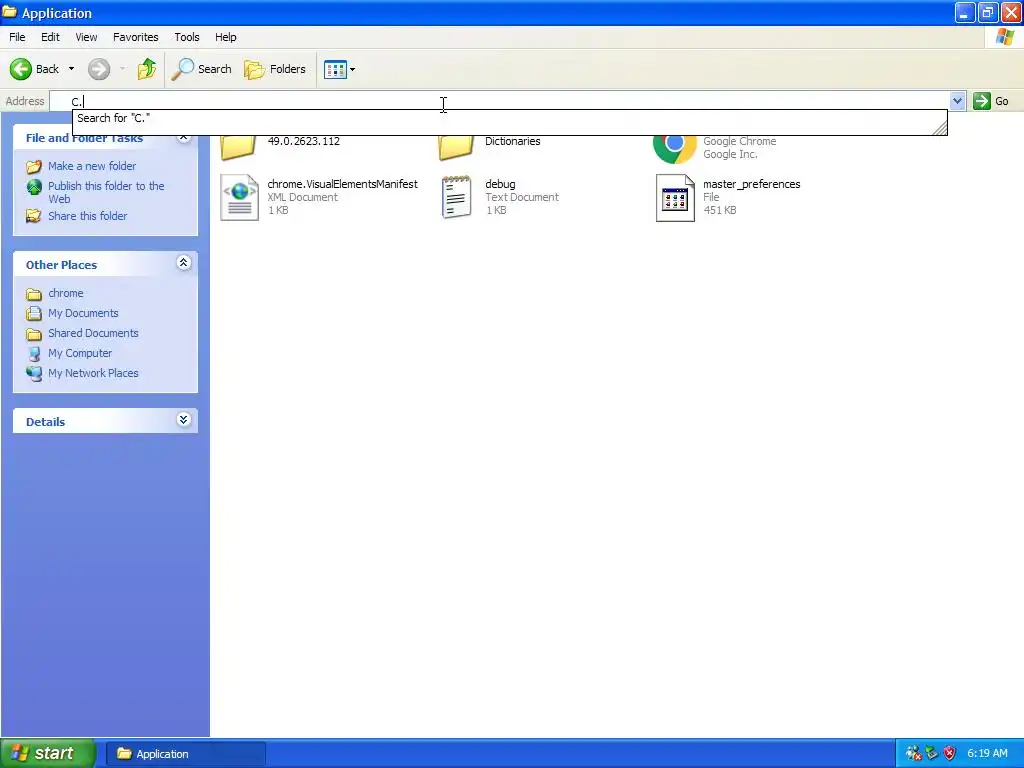Click the Share this folder icon
The height and width of the screenshot is (768, 1024).
(34, 216)
